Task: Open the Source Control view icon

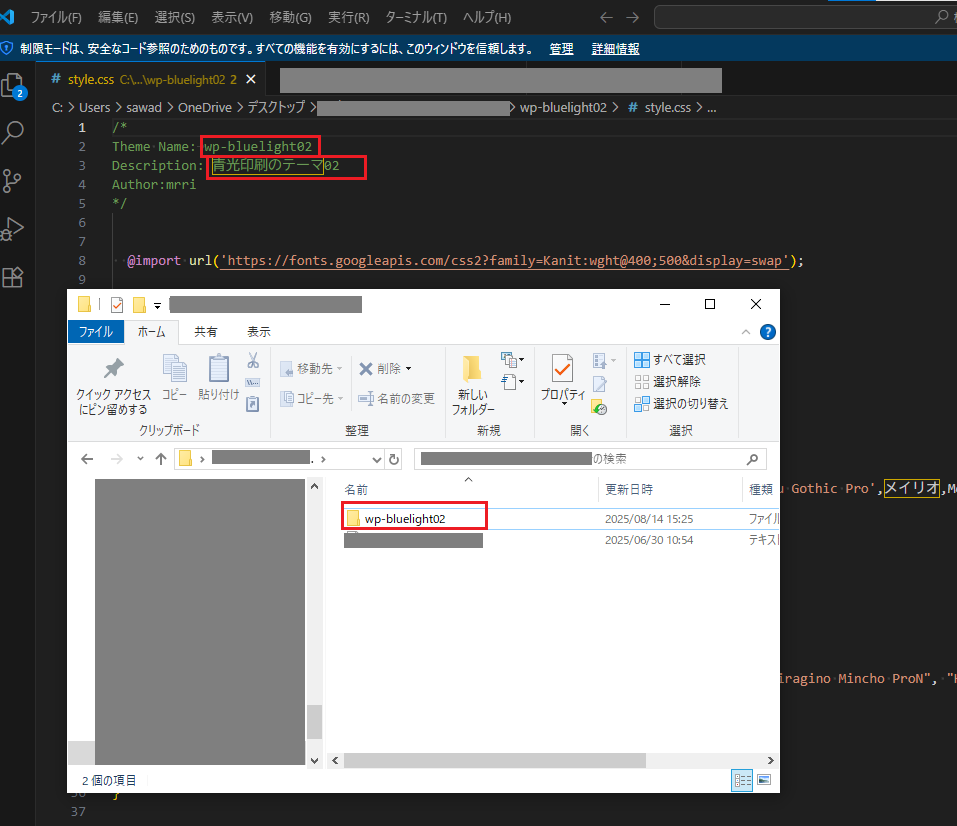Action: point(13,181)
